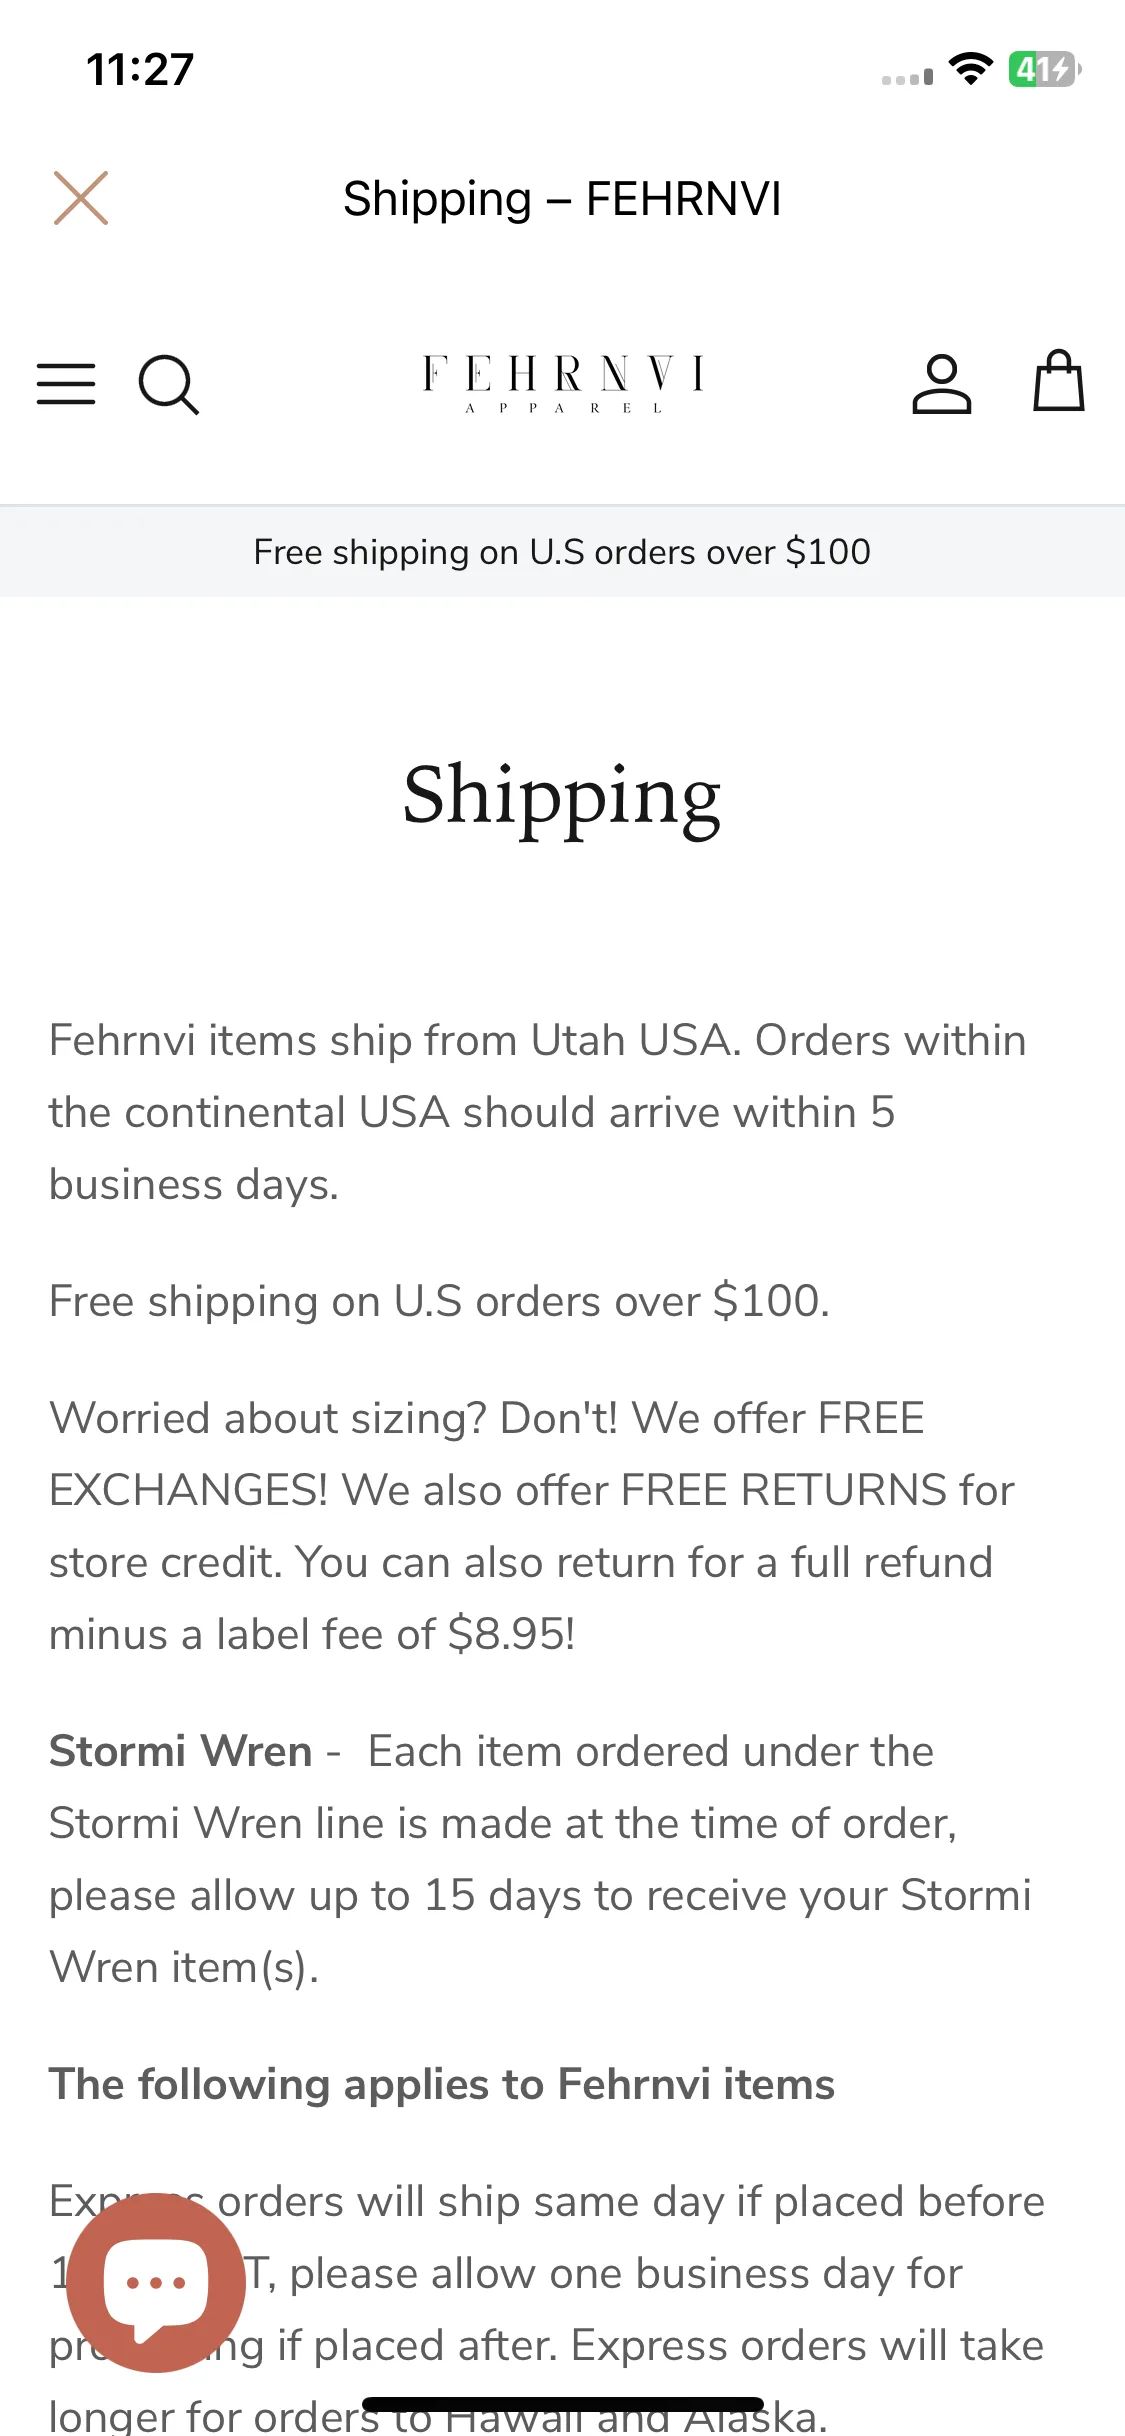The width and height of the screenshot is (1125, 2436).
Task: Open the account profile icon
Action: (941, 384)
